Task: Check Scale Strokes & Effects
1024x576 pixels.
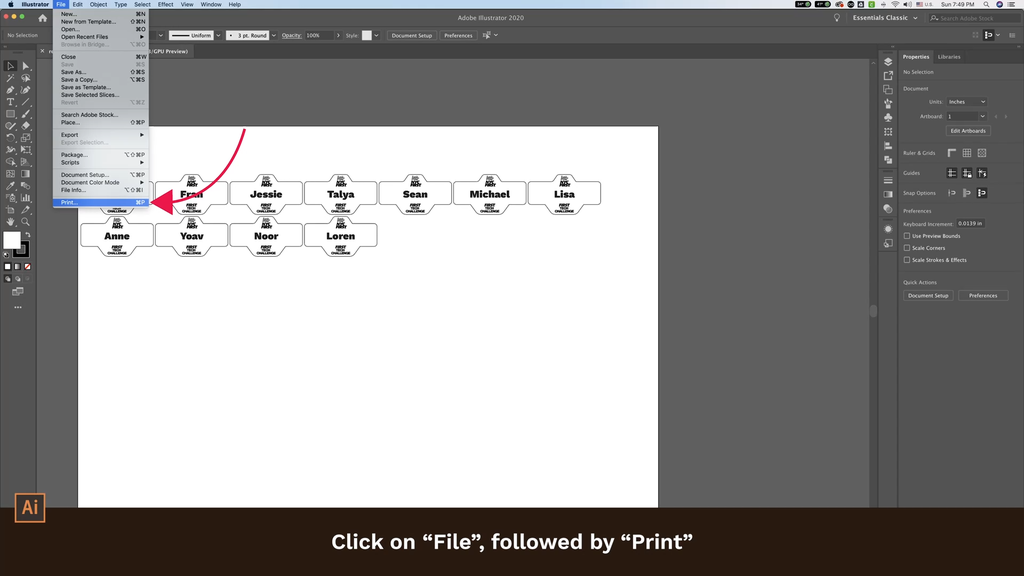Action: pos(907,260)
